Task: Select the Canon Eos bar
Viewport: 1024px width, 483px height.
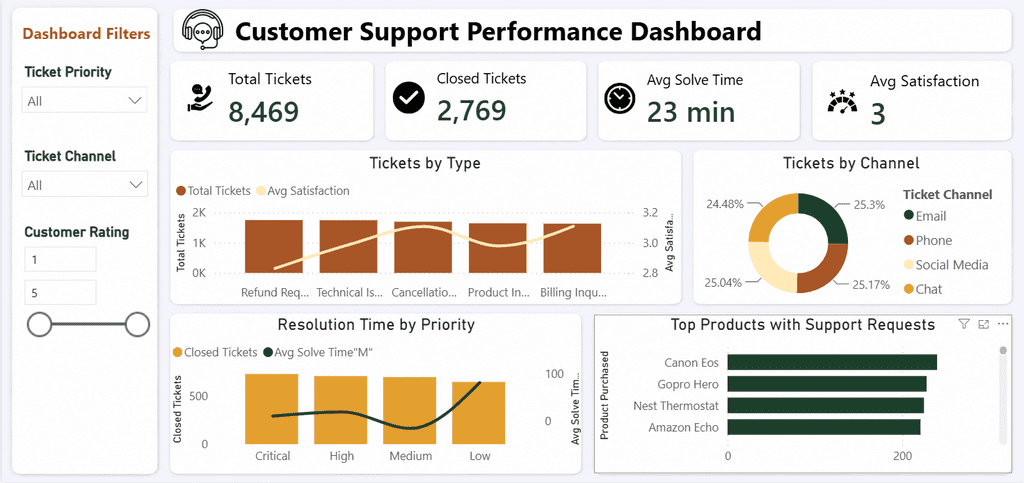Action: point(832,362)
